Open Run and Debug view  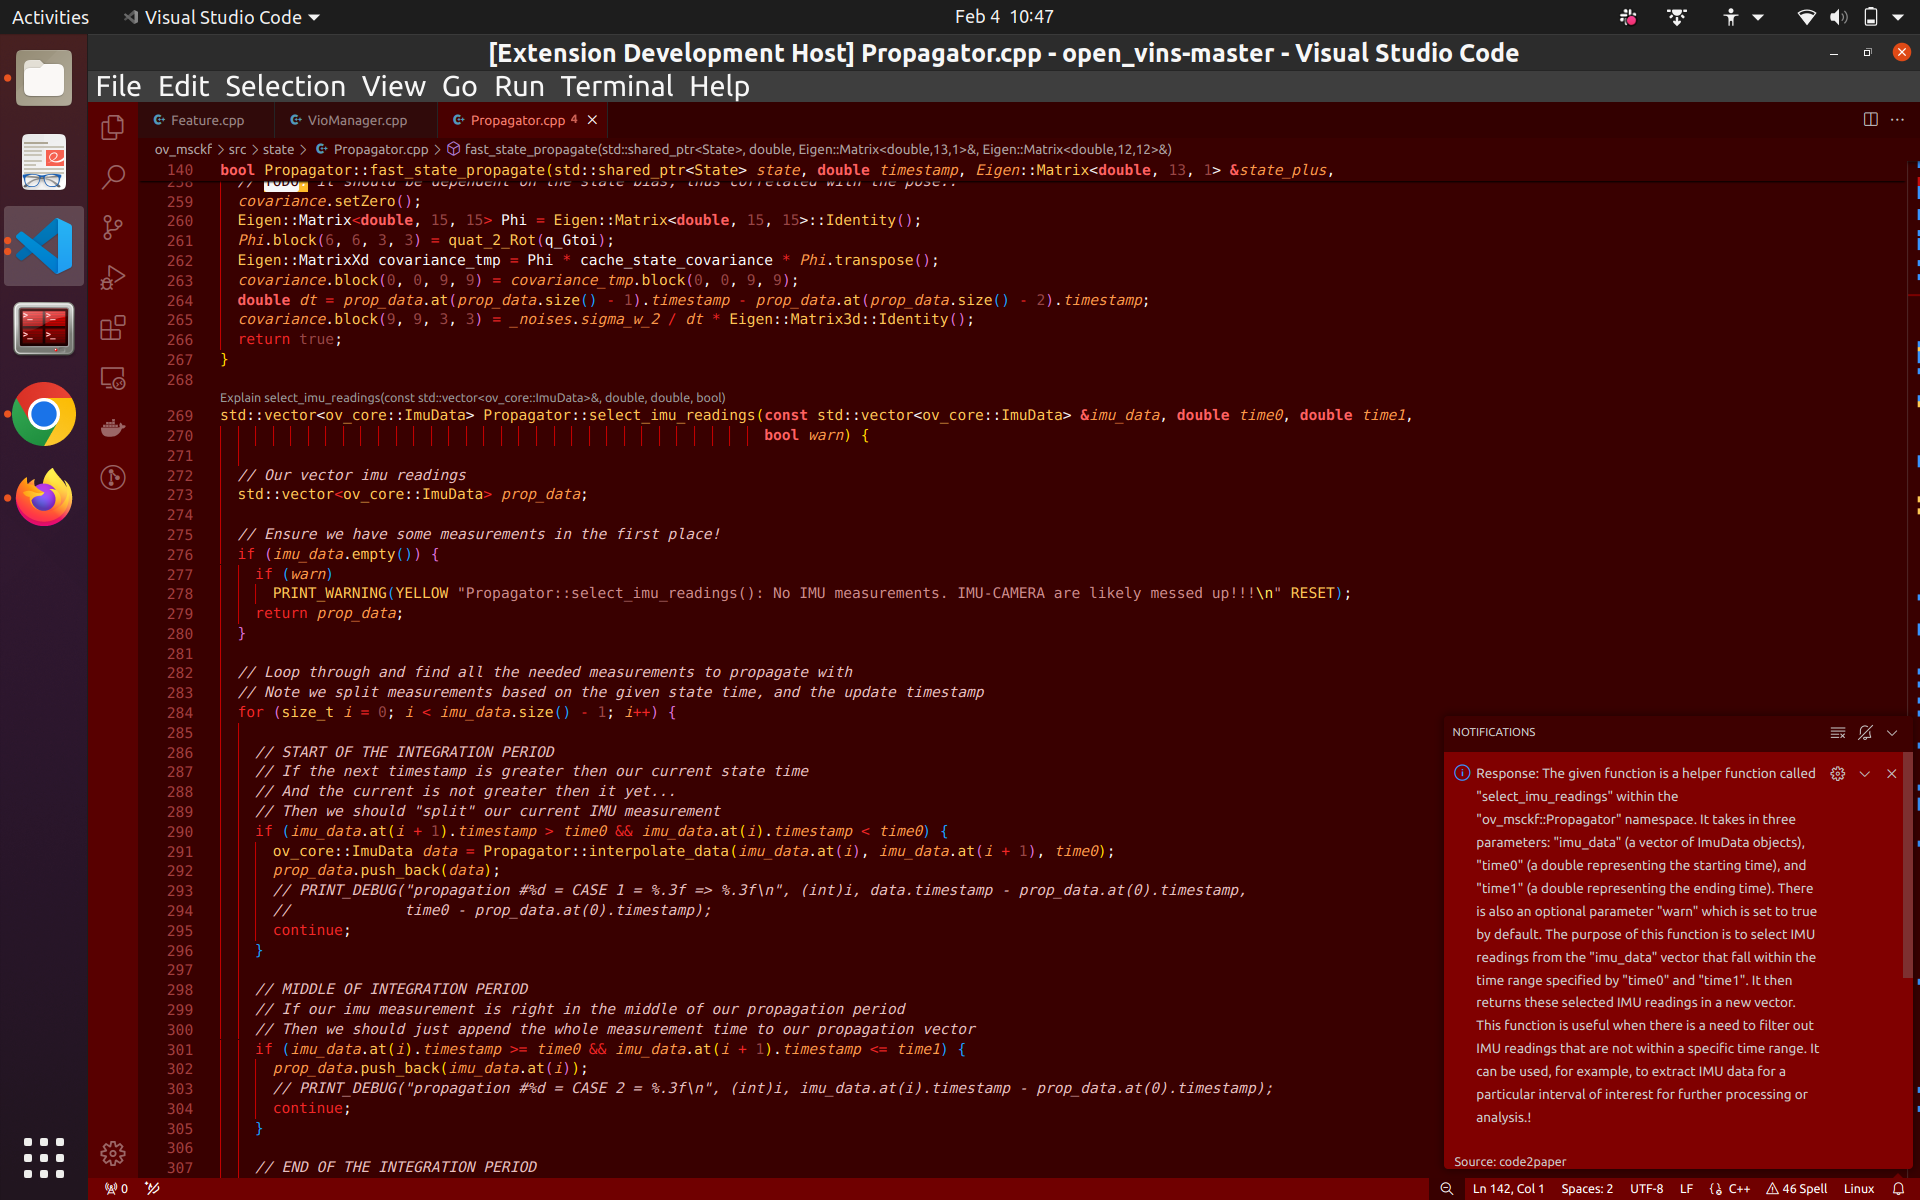[113, 278]
